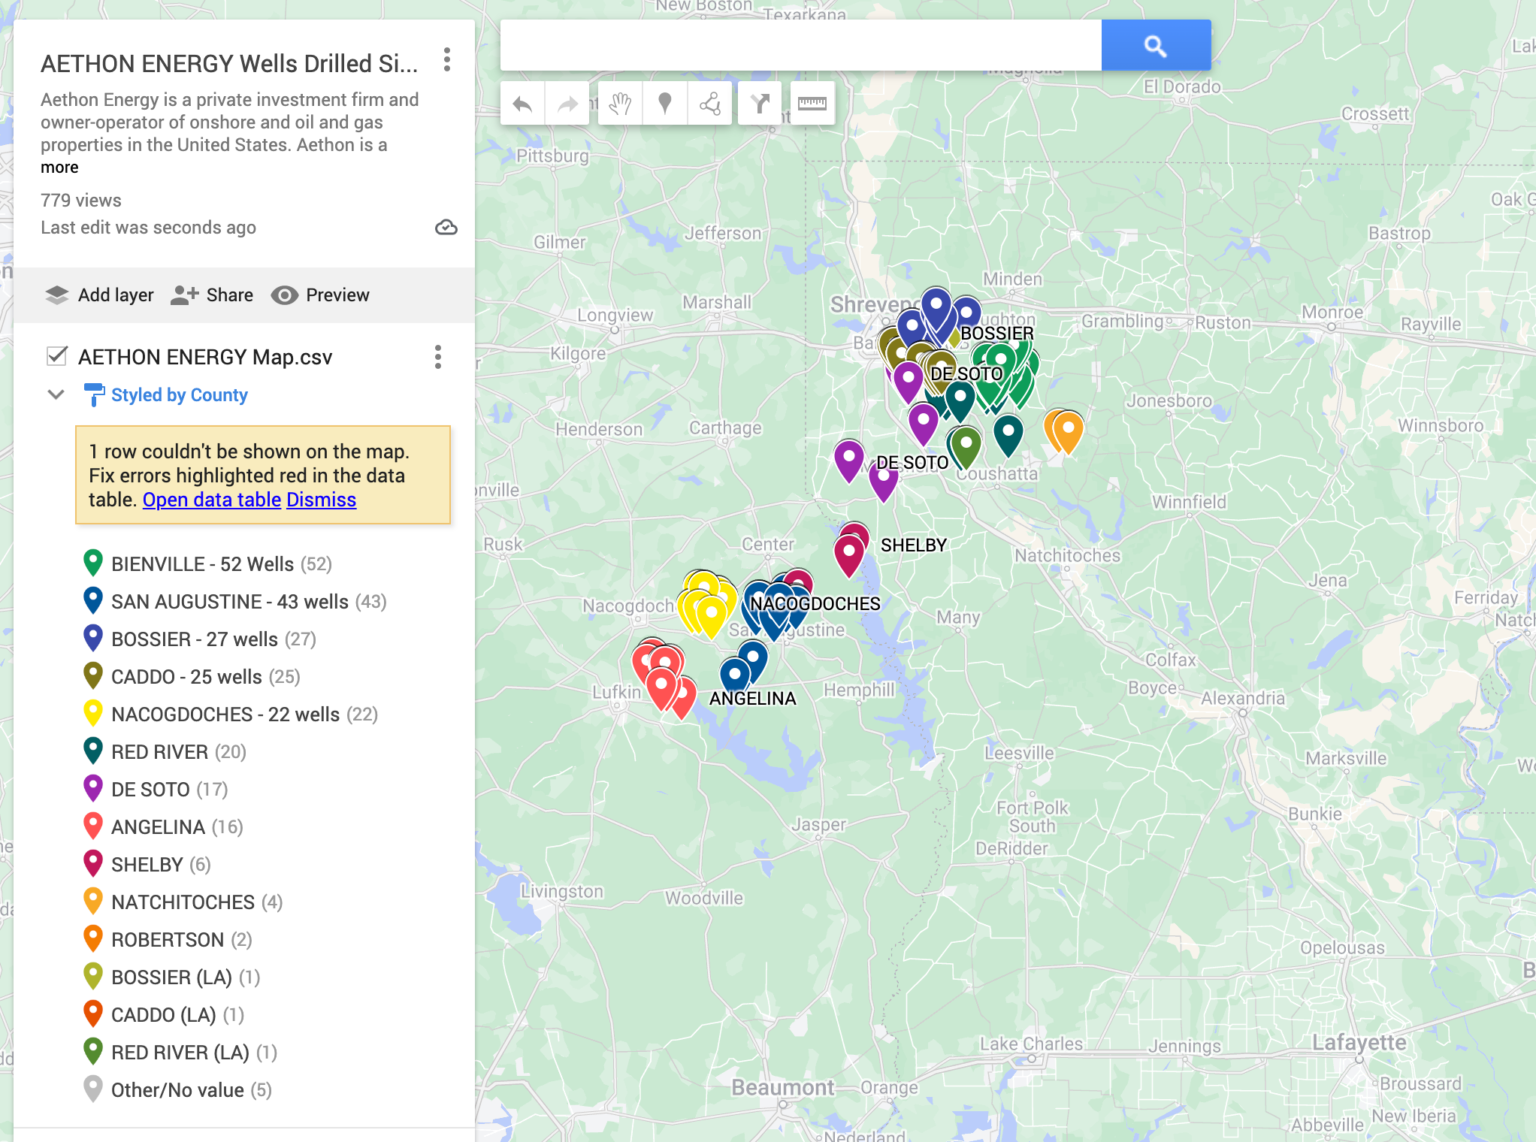Open the map Preview

[320, 295]
